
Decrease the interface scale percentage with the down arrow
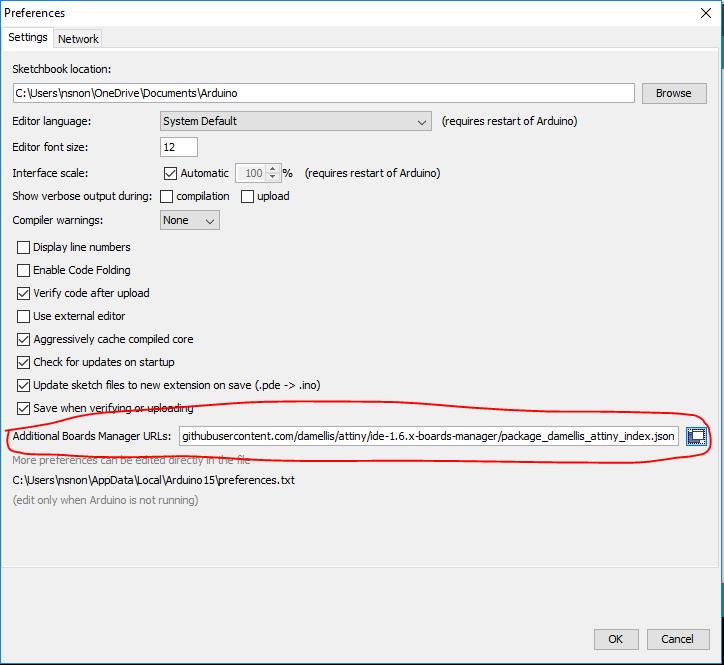(273, 177)
